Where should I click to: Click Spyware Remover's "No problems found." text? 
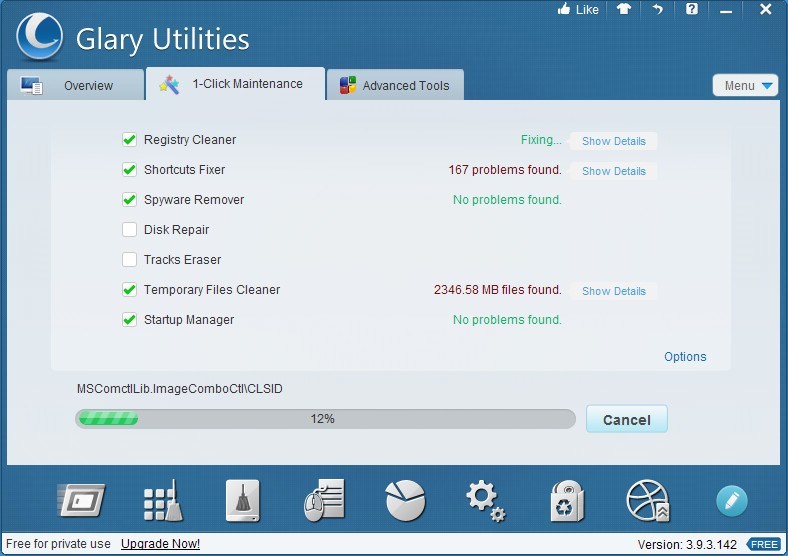coord(507,200)
